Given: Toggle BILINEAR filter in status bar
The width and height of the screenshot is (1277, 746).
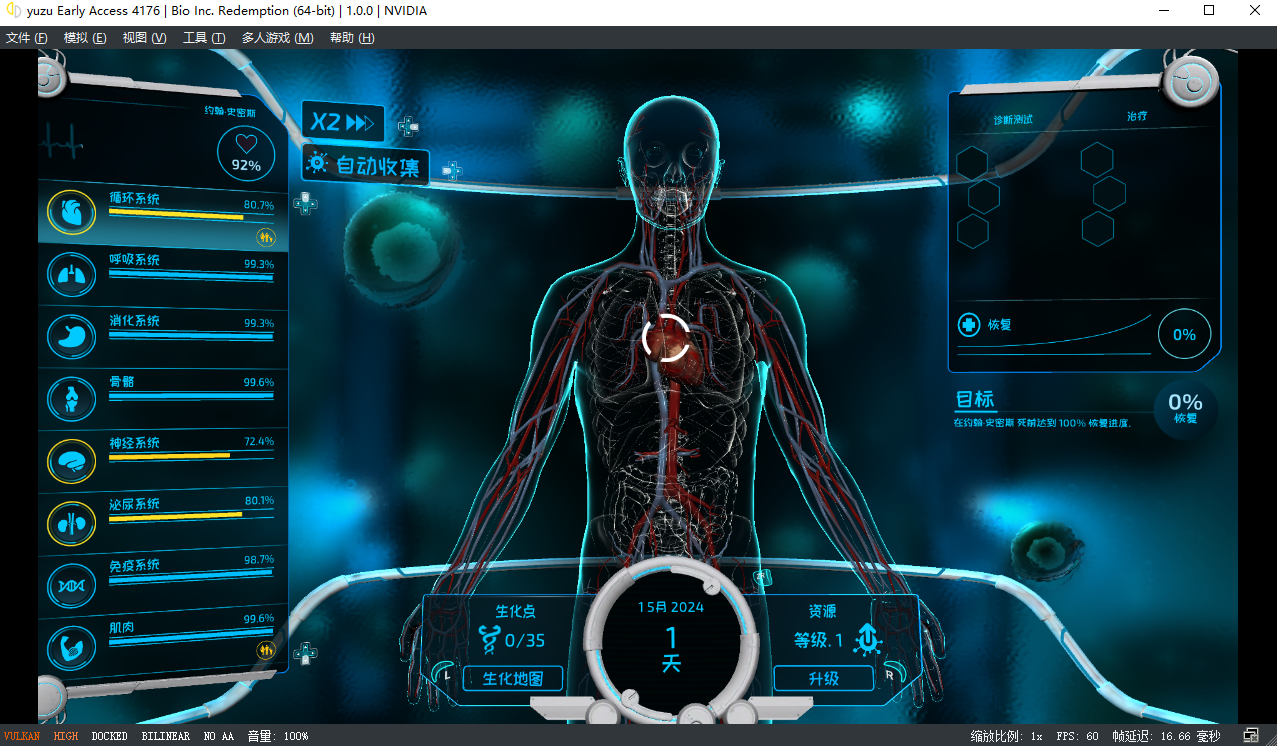Looking at the screenshot, I should click(165, 736).
